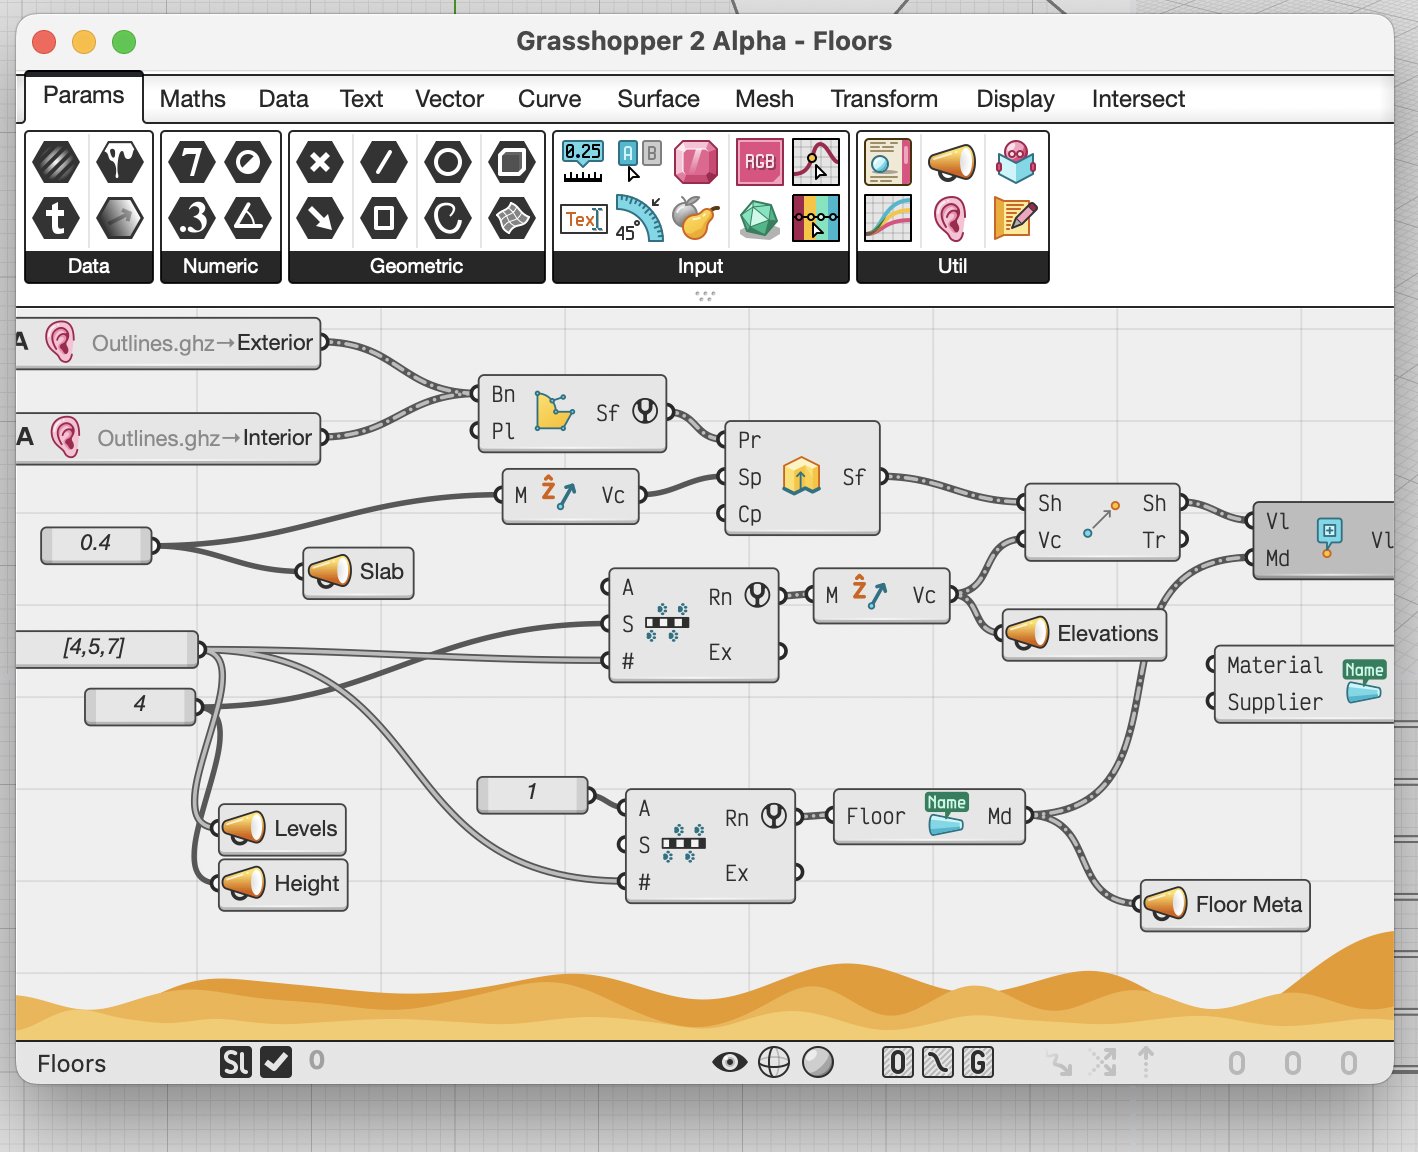Switch to the Vector tab
Viewport: 1418px width, 1152px height.
point(449,99)
